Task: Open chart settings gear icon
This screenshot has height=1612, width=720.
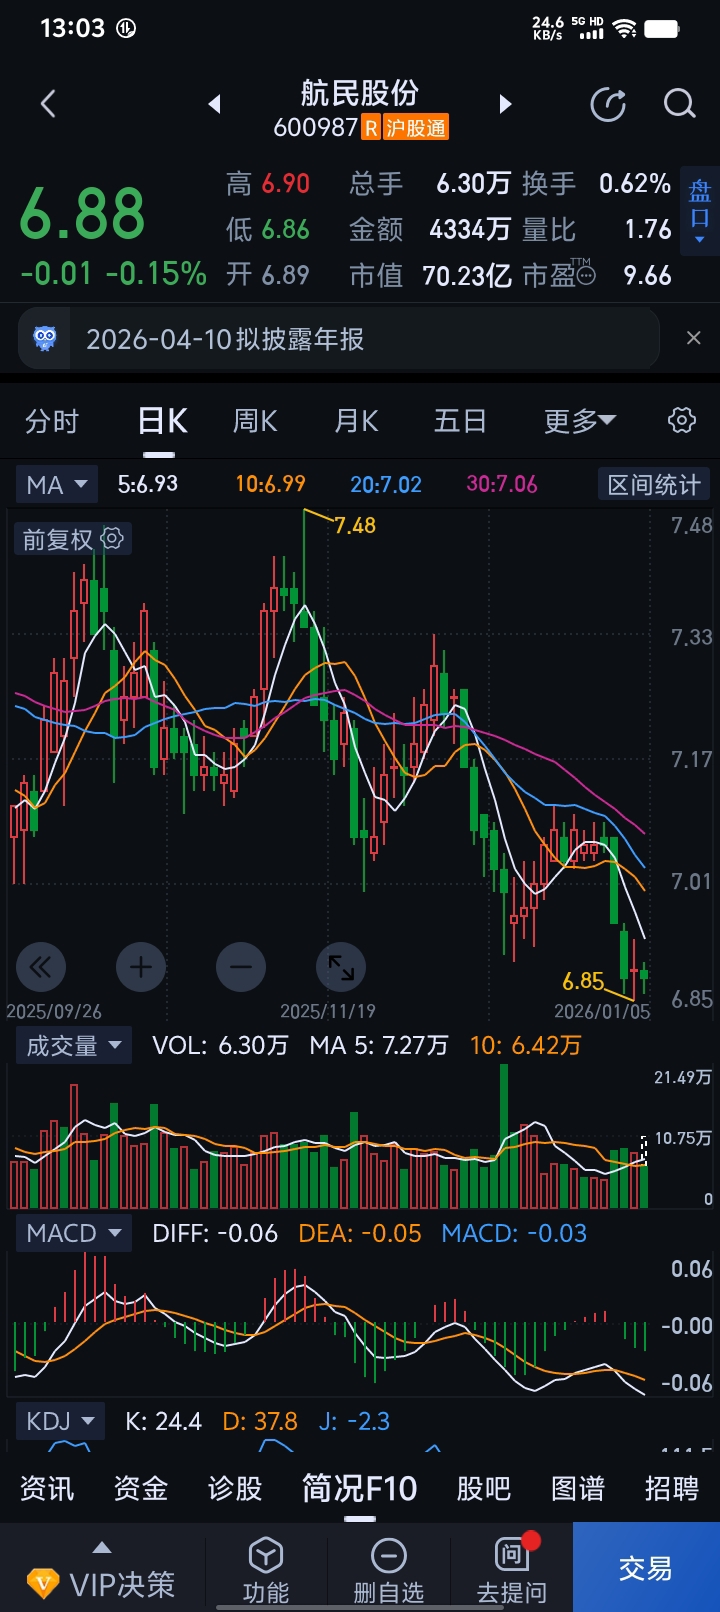Action: pyautogui.click(x=682, y=420)
